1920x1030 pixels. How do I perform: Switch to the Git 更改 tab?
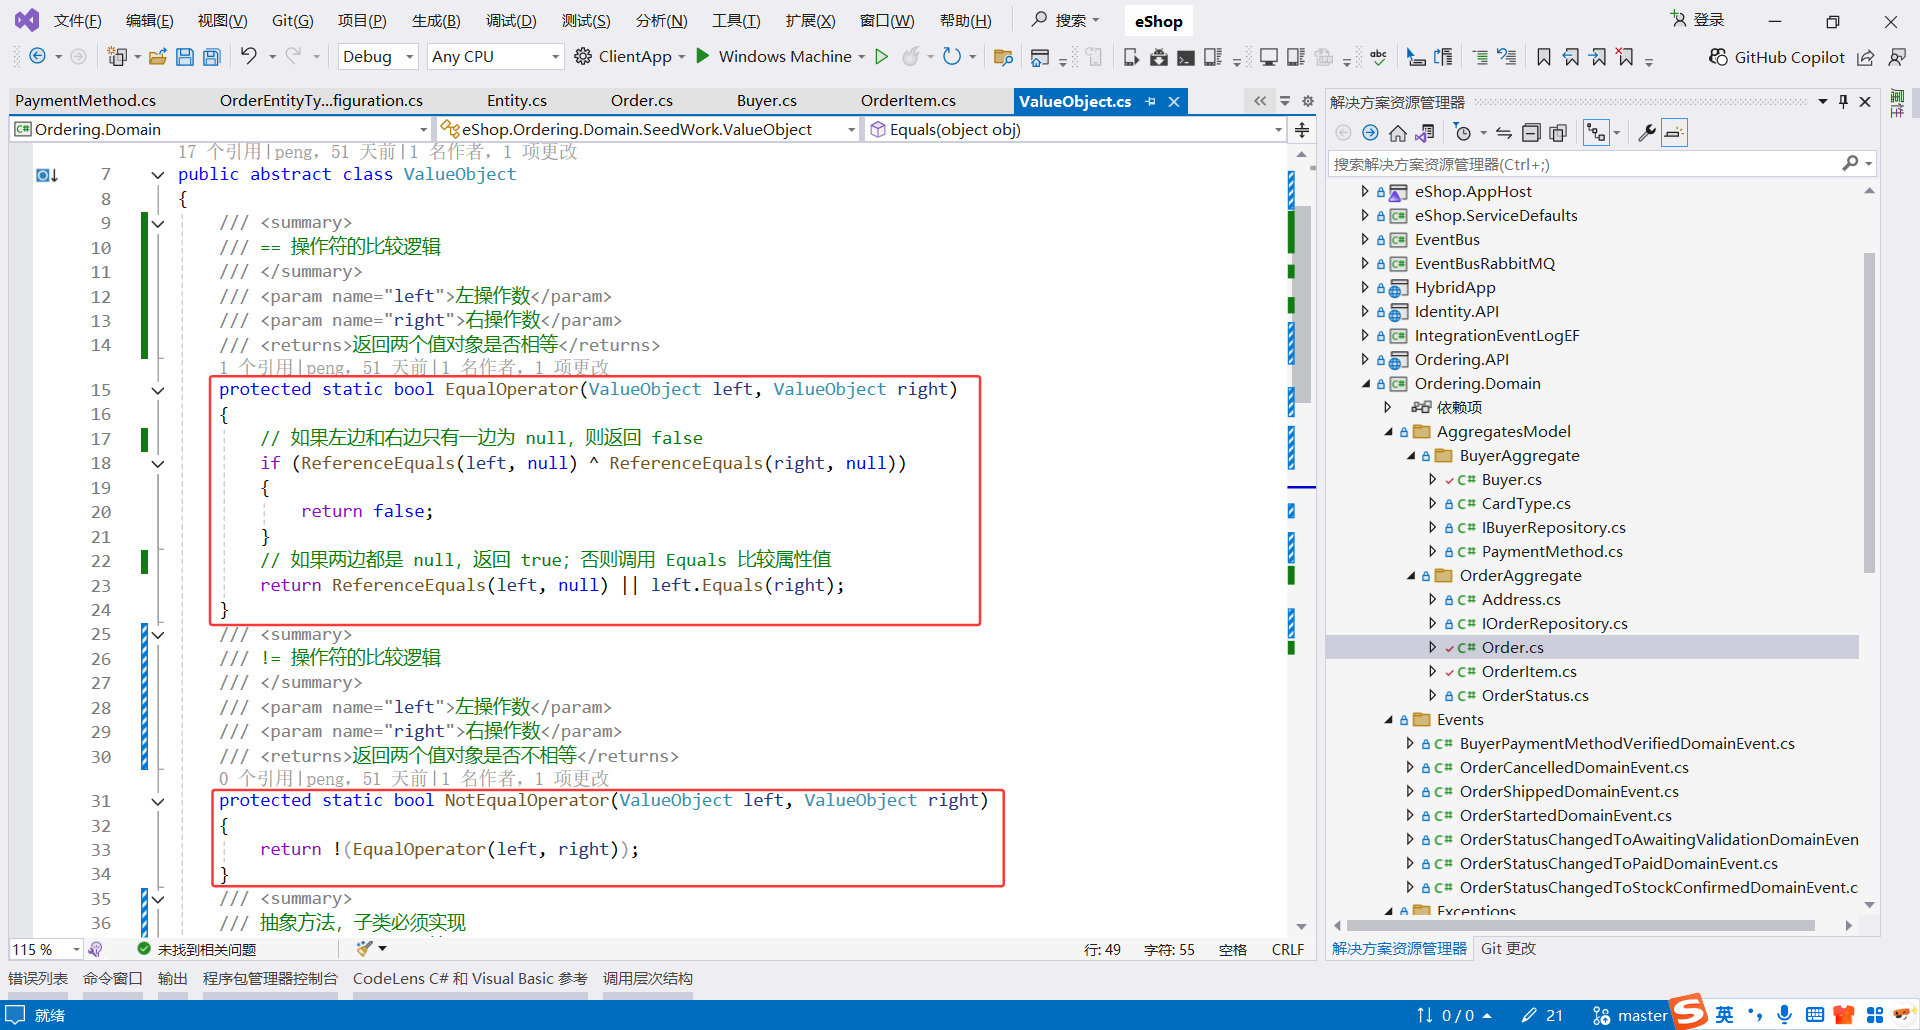point(1508,949)
